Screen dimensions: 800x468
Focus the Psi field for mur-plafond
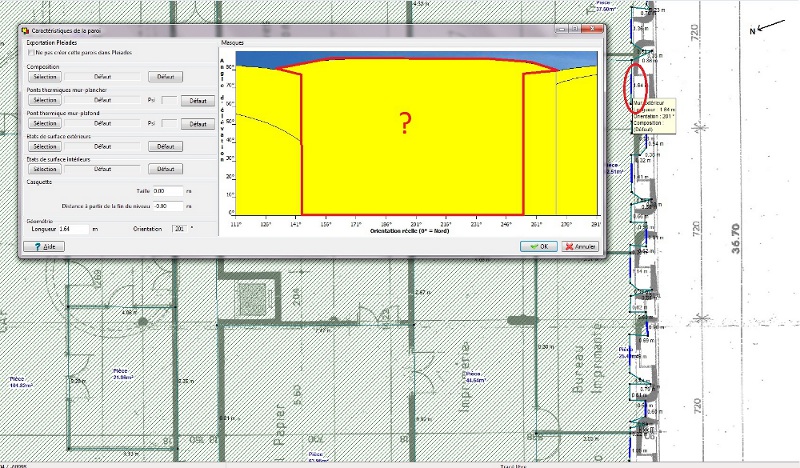pos(169,124)
